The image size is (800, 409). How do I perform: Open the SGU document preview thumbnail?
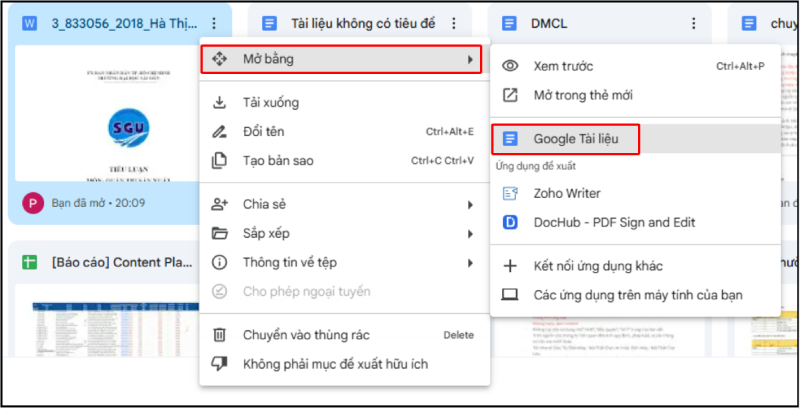107,113
